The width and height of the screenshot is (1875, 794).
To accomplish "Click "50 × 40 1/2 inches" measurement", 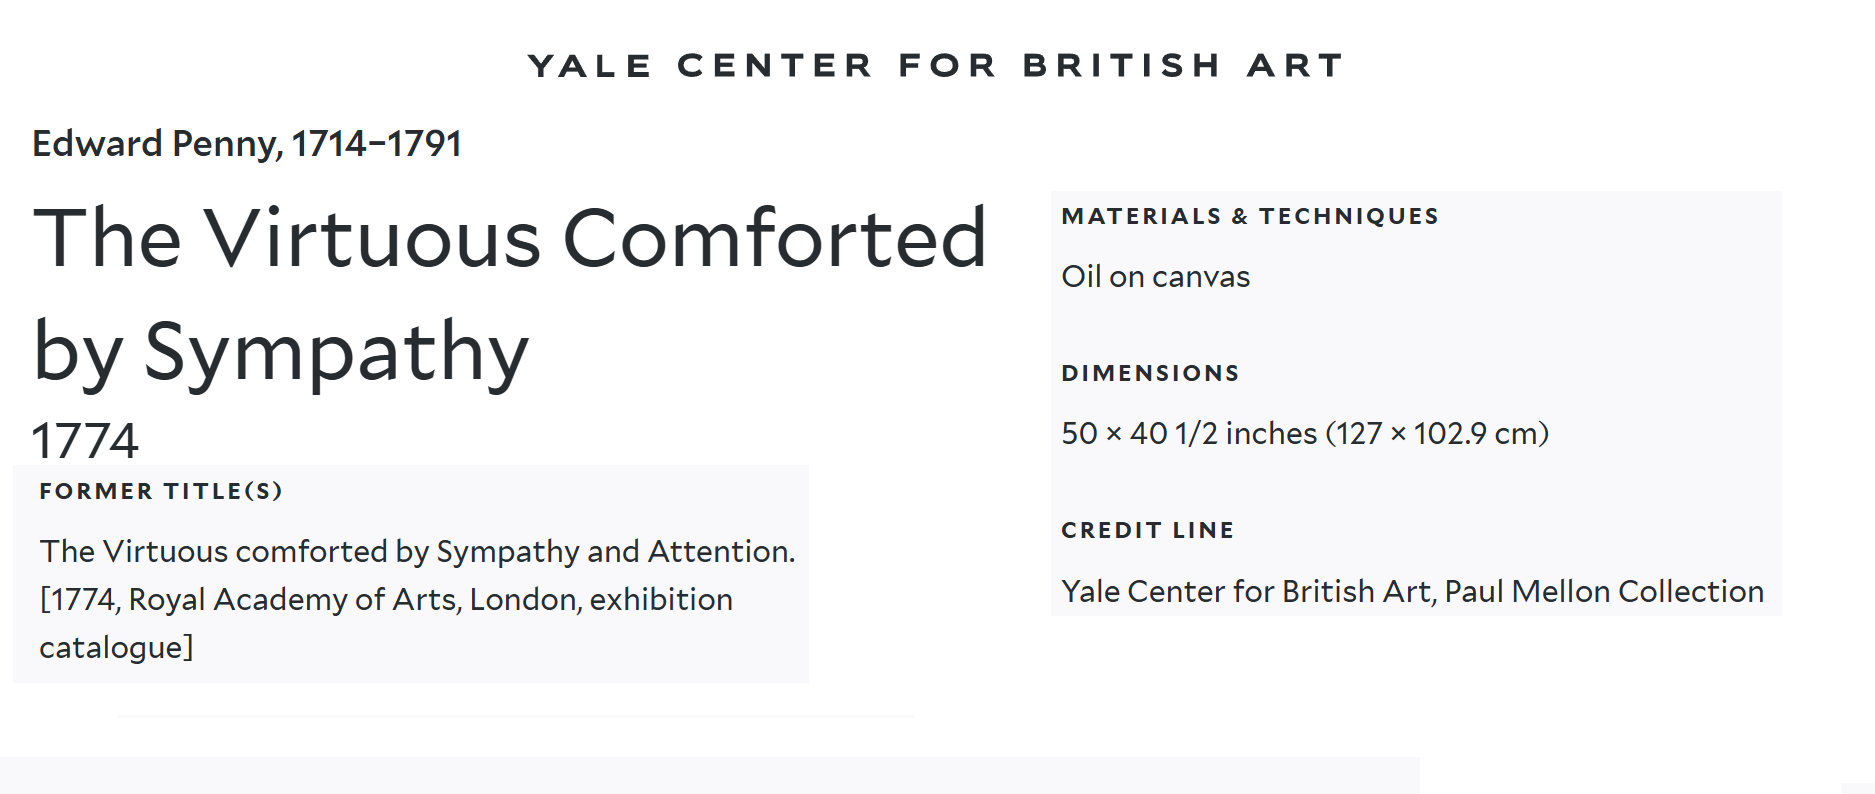I will [1189, 433].
